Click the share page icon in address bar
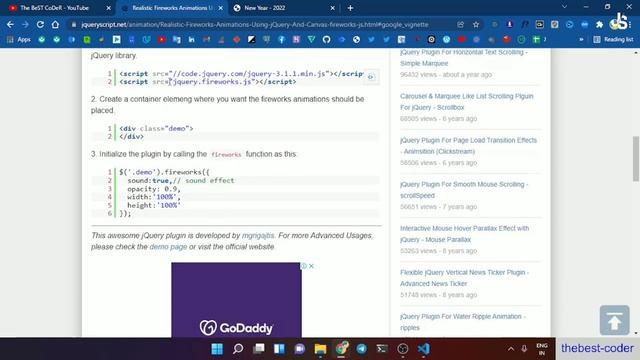Image resolution: width=640 pixels, height=360 pixels. pyautogui.click(x=460, y=24)
